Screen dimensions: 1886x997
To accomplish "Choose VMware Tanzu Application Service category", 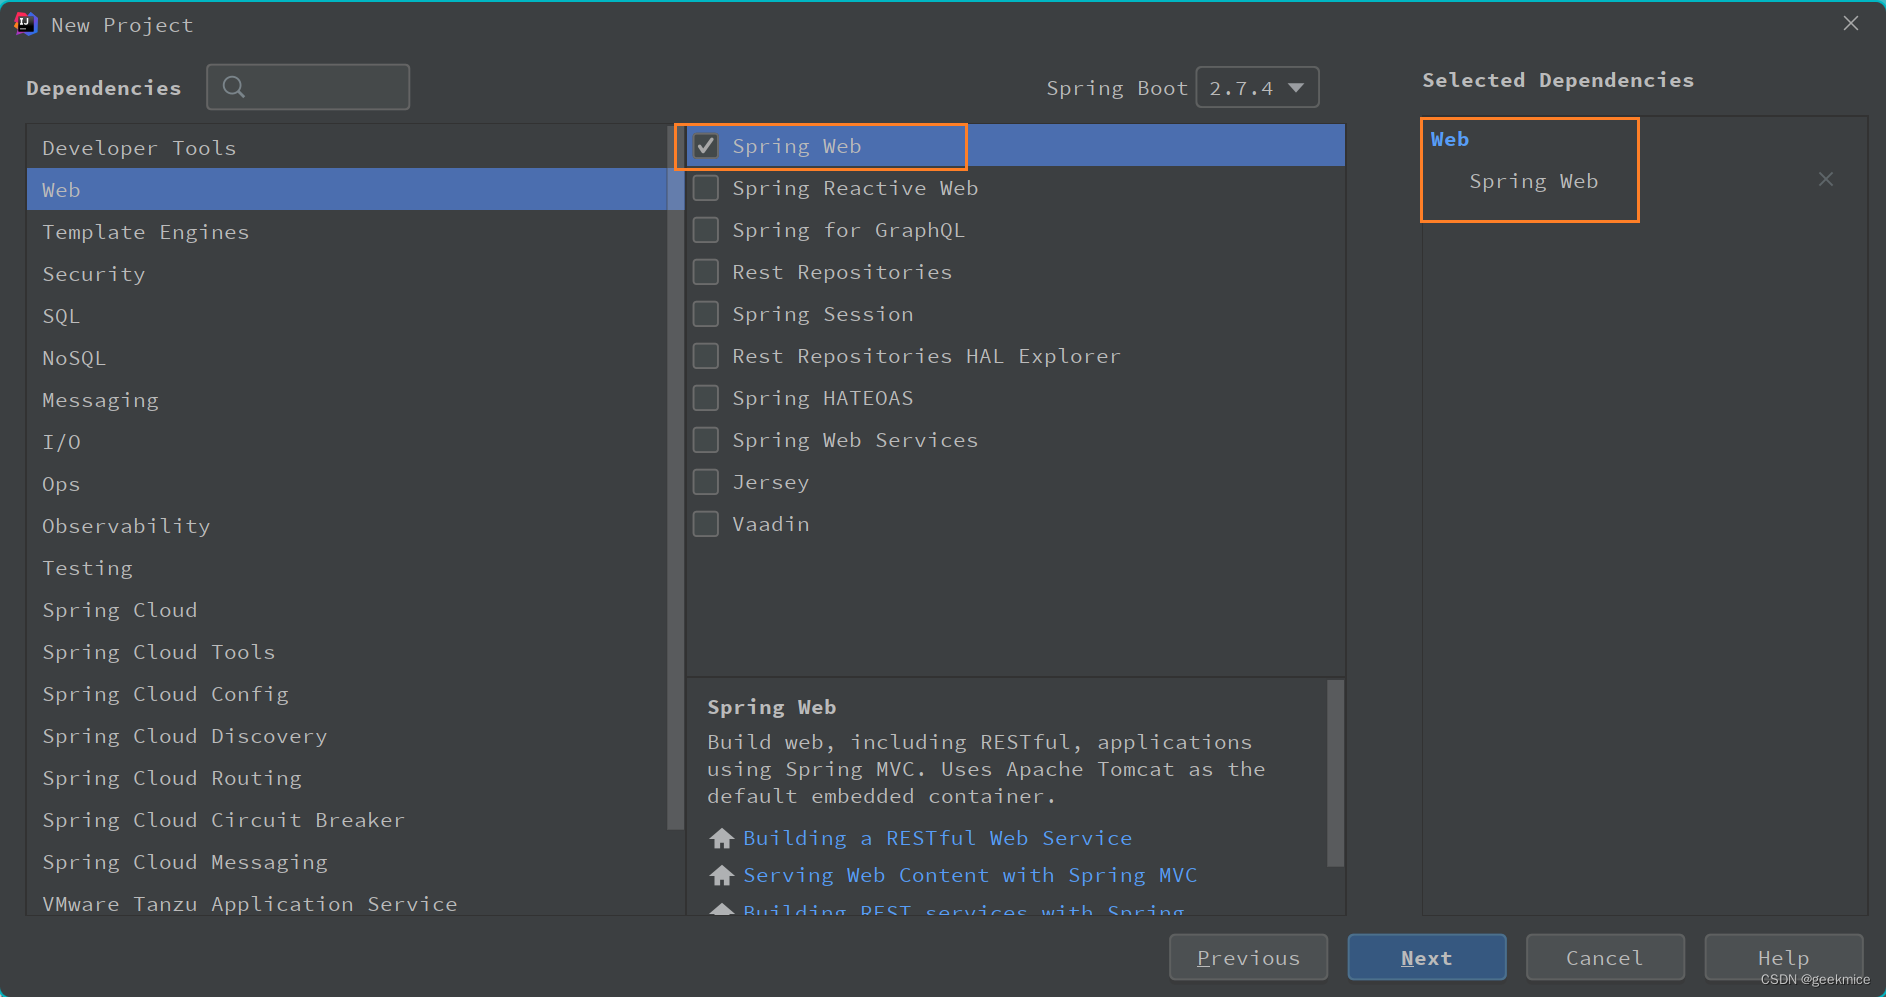I will tap(347, 900).
